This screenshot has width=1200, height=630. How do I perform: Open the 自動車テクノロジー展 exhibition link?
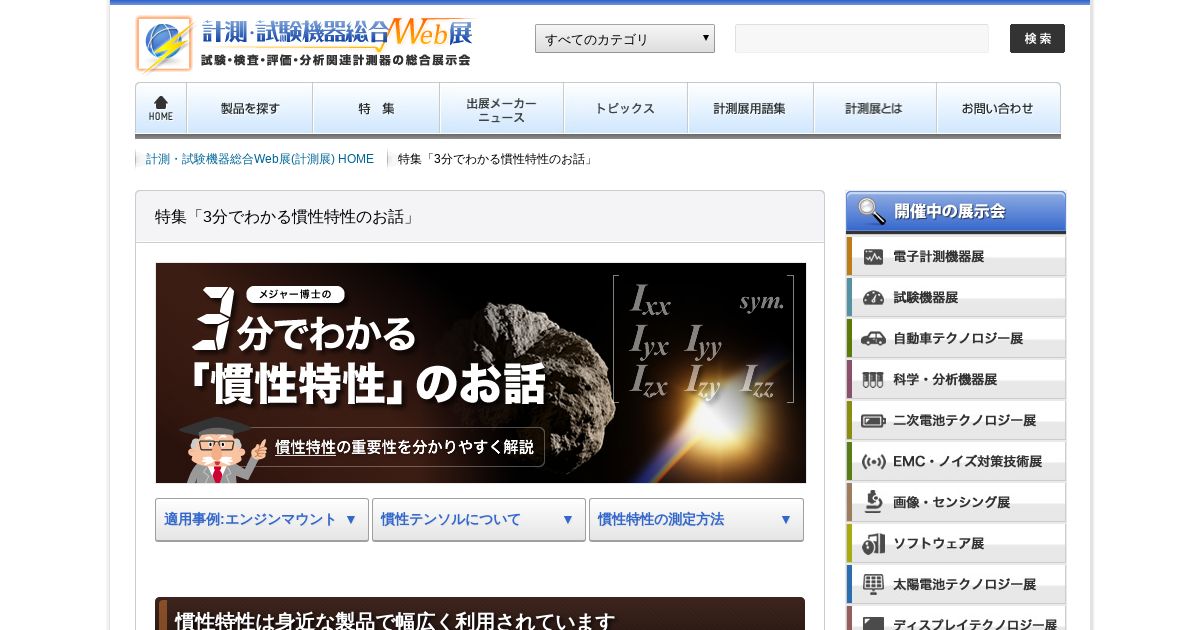click(956, 338)
